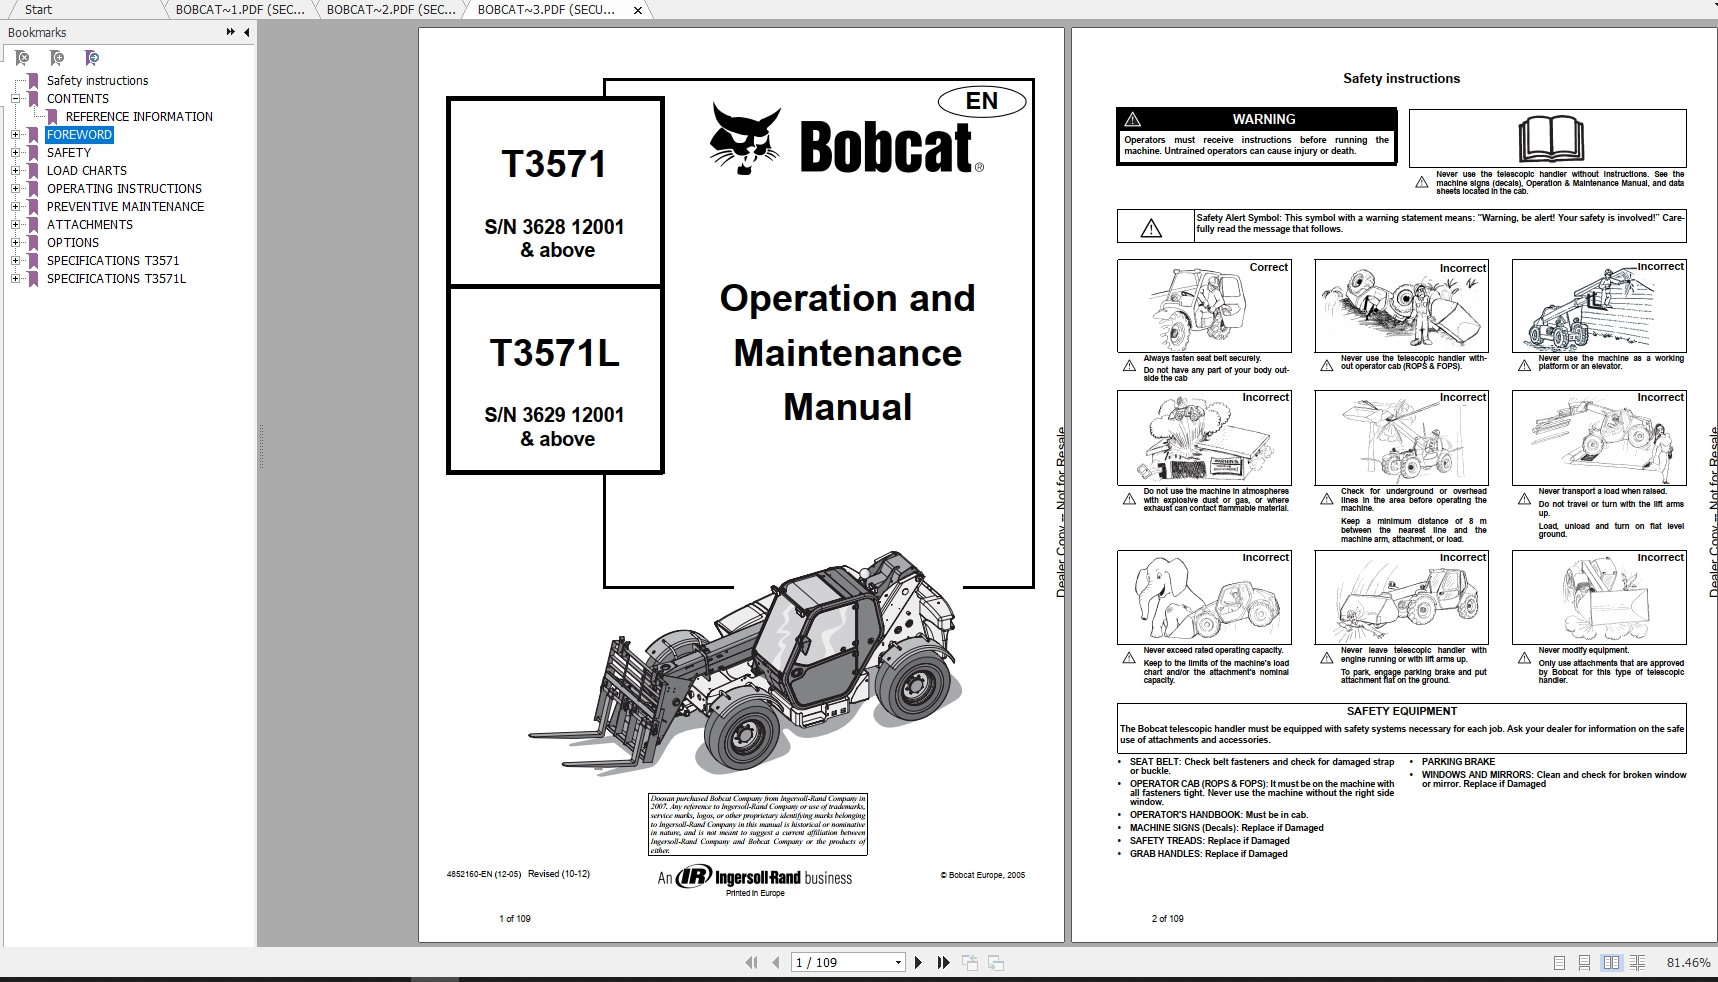Enable facing page display mode
The height and width of the screenshot is (982, 1718).
click(1609, 963)
